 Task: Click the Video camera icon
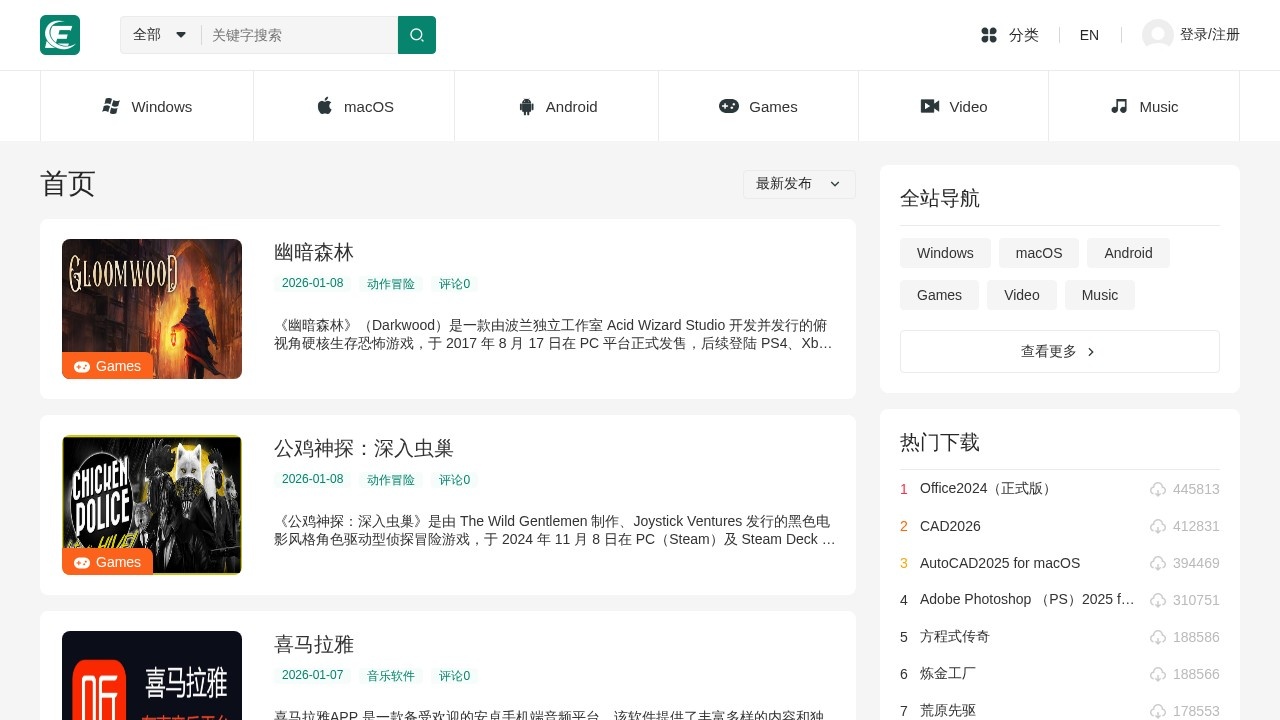coord(930,106)
